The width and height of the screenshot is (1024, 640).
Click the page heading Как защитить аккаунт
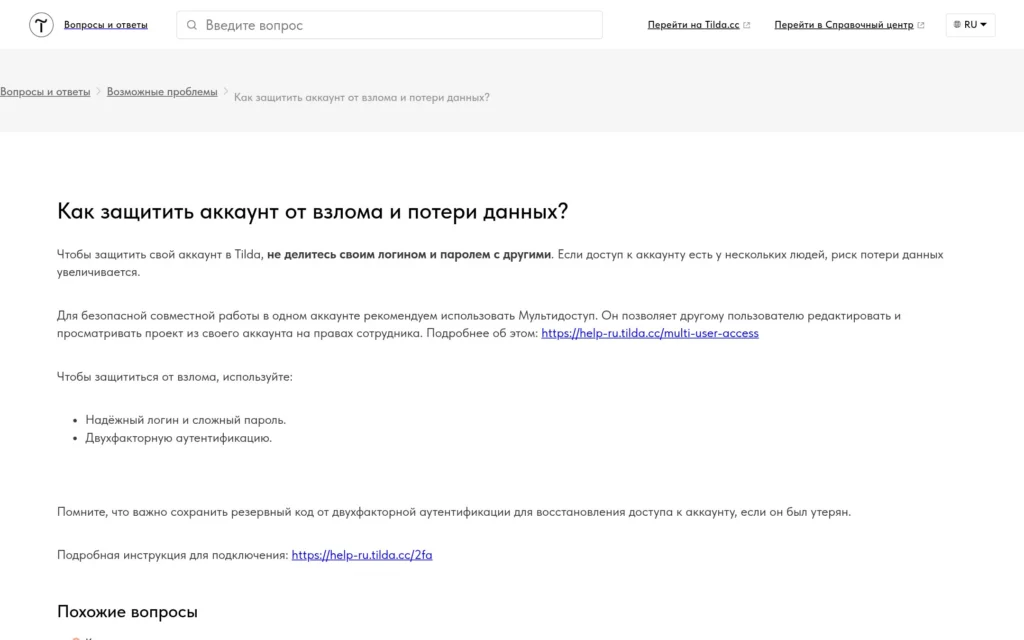[x=313, y=211]
